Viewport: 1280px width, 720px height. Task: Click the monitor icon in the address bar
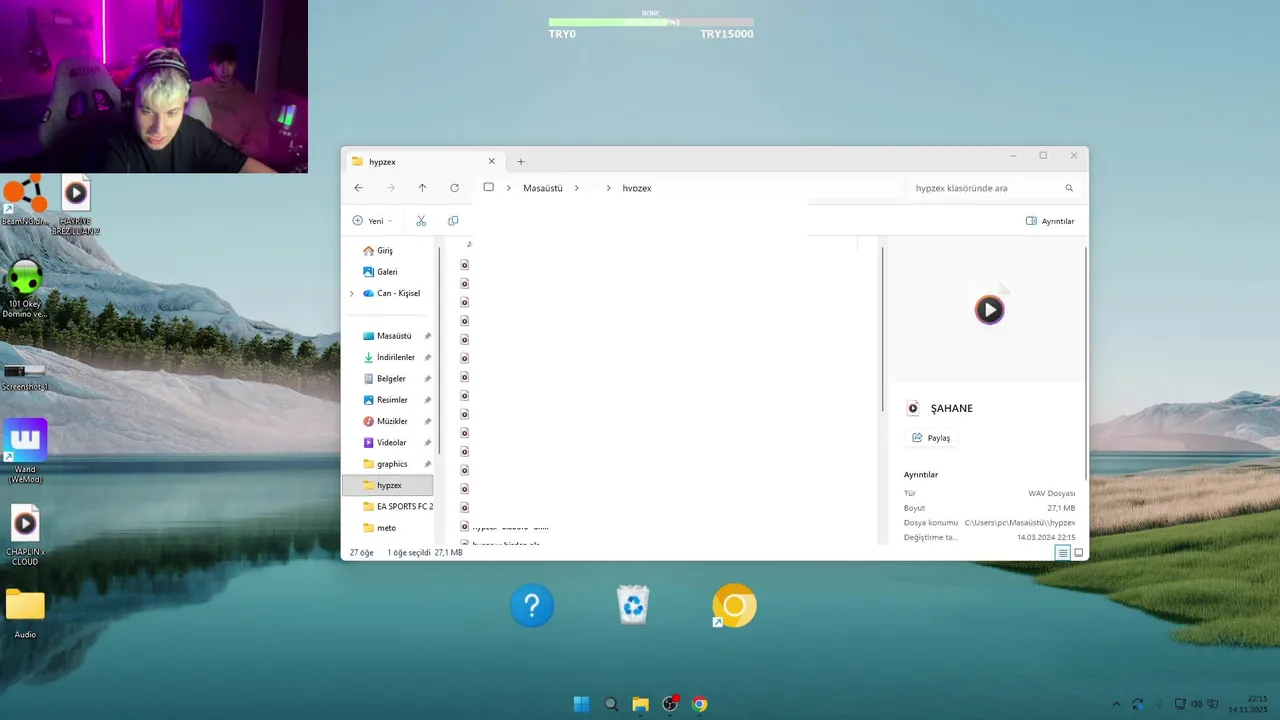[x=489, y=188]
